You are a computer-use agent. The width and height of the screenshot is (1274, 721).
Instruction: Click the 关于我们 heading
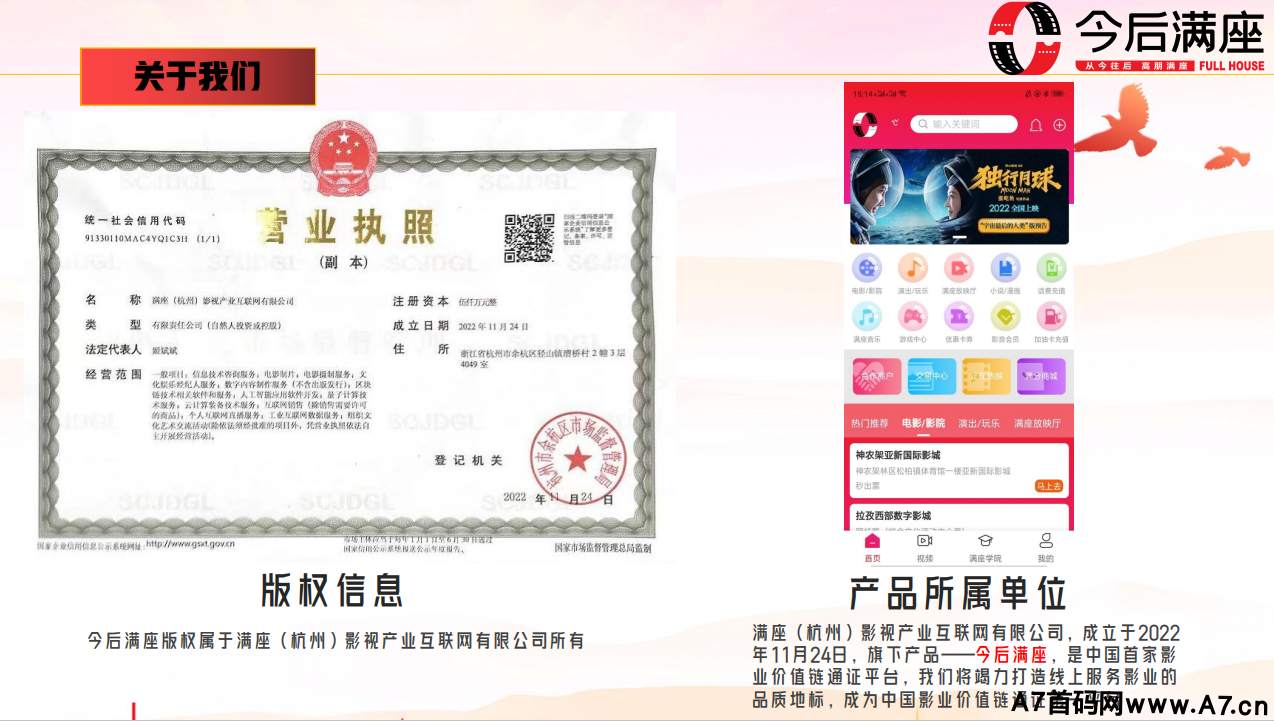click(198, 76)
